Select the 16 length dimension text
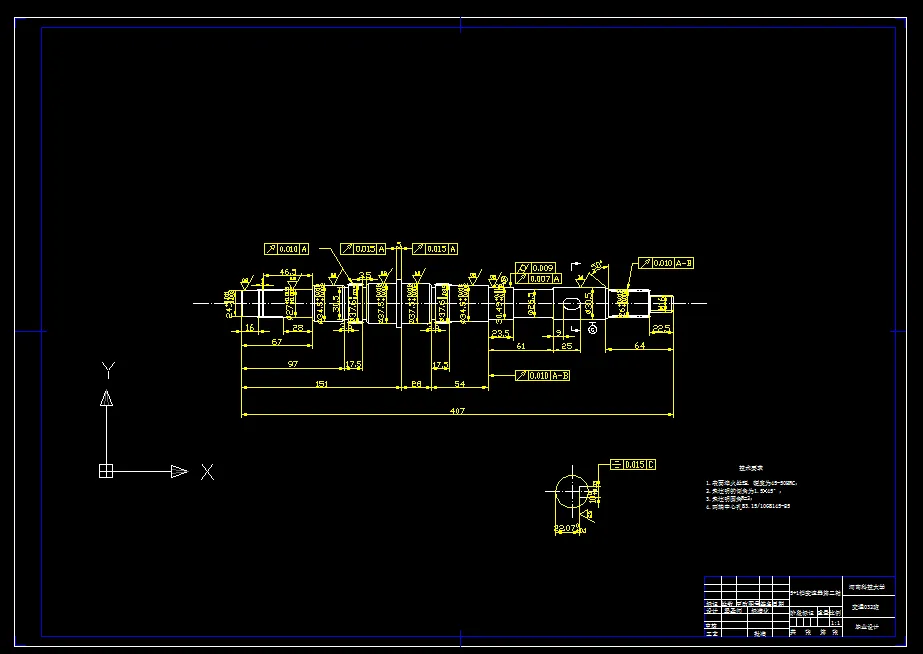Image resolution: width=923 pixels, height=654 pixels. tap(250, 327)
